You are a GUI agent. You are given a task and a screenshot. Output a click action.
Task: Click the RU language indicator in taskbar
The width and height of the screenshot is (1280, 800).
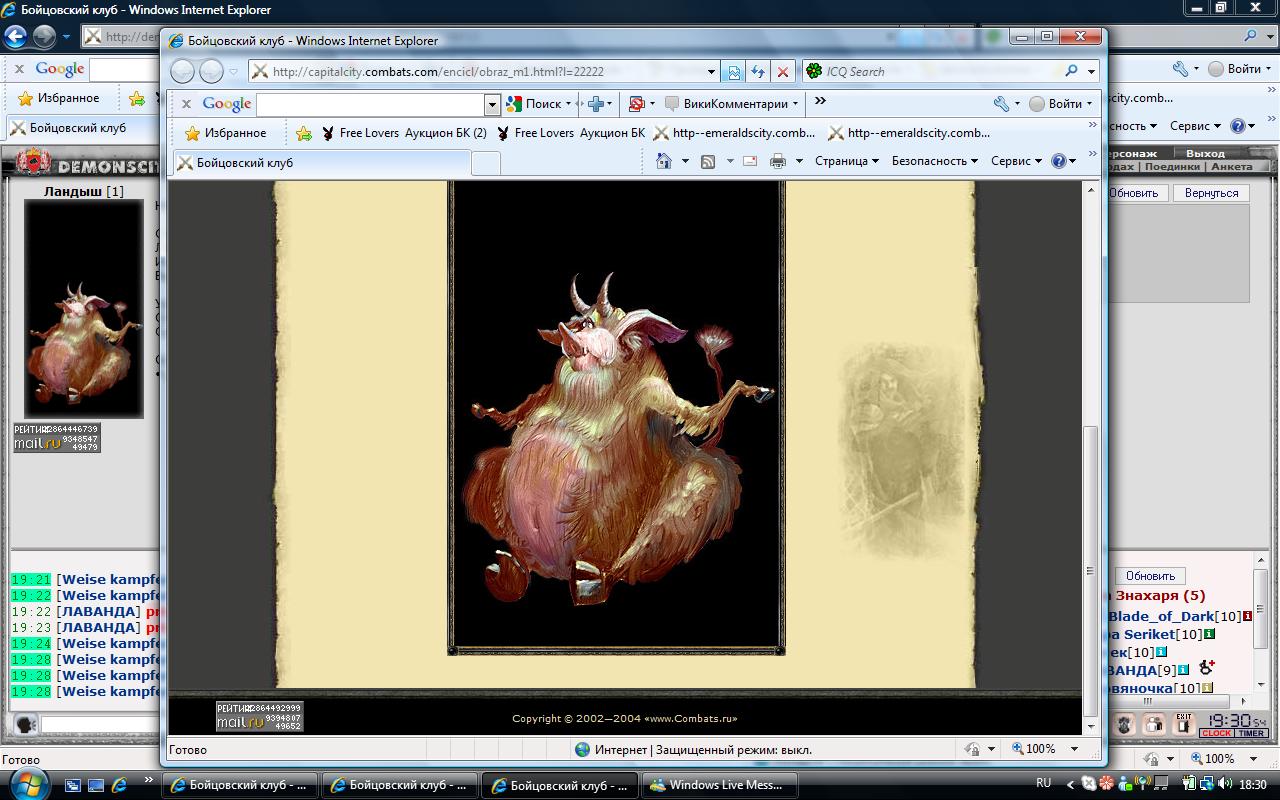point(1043,783)
